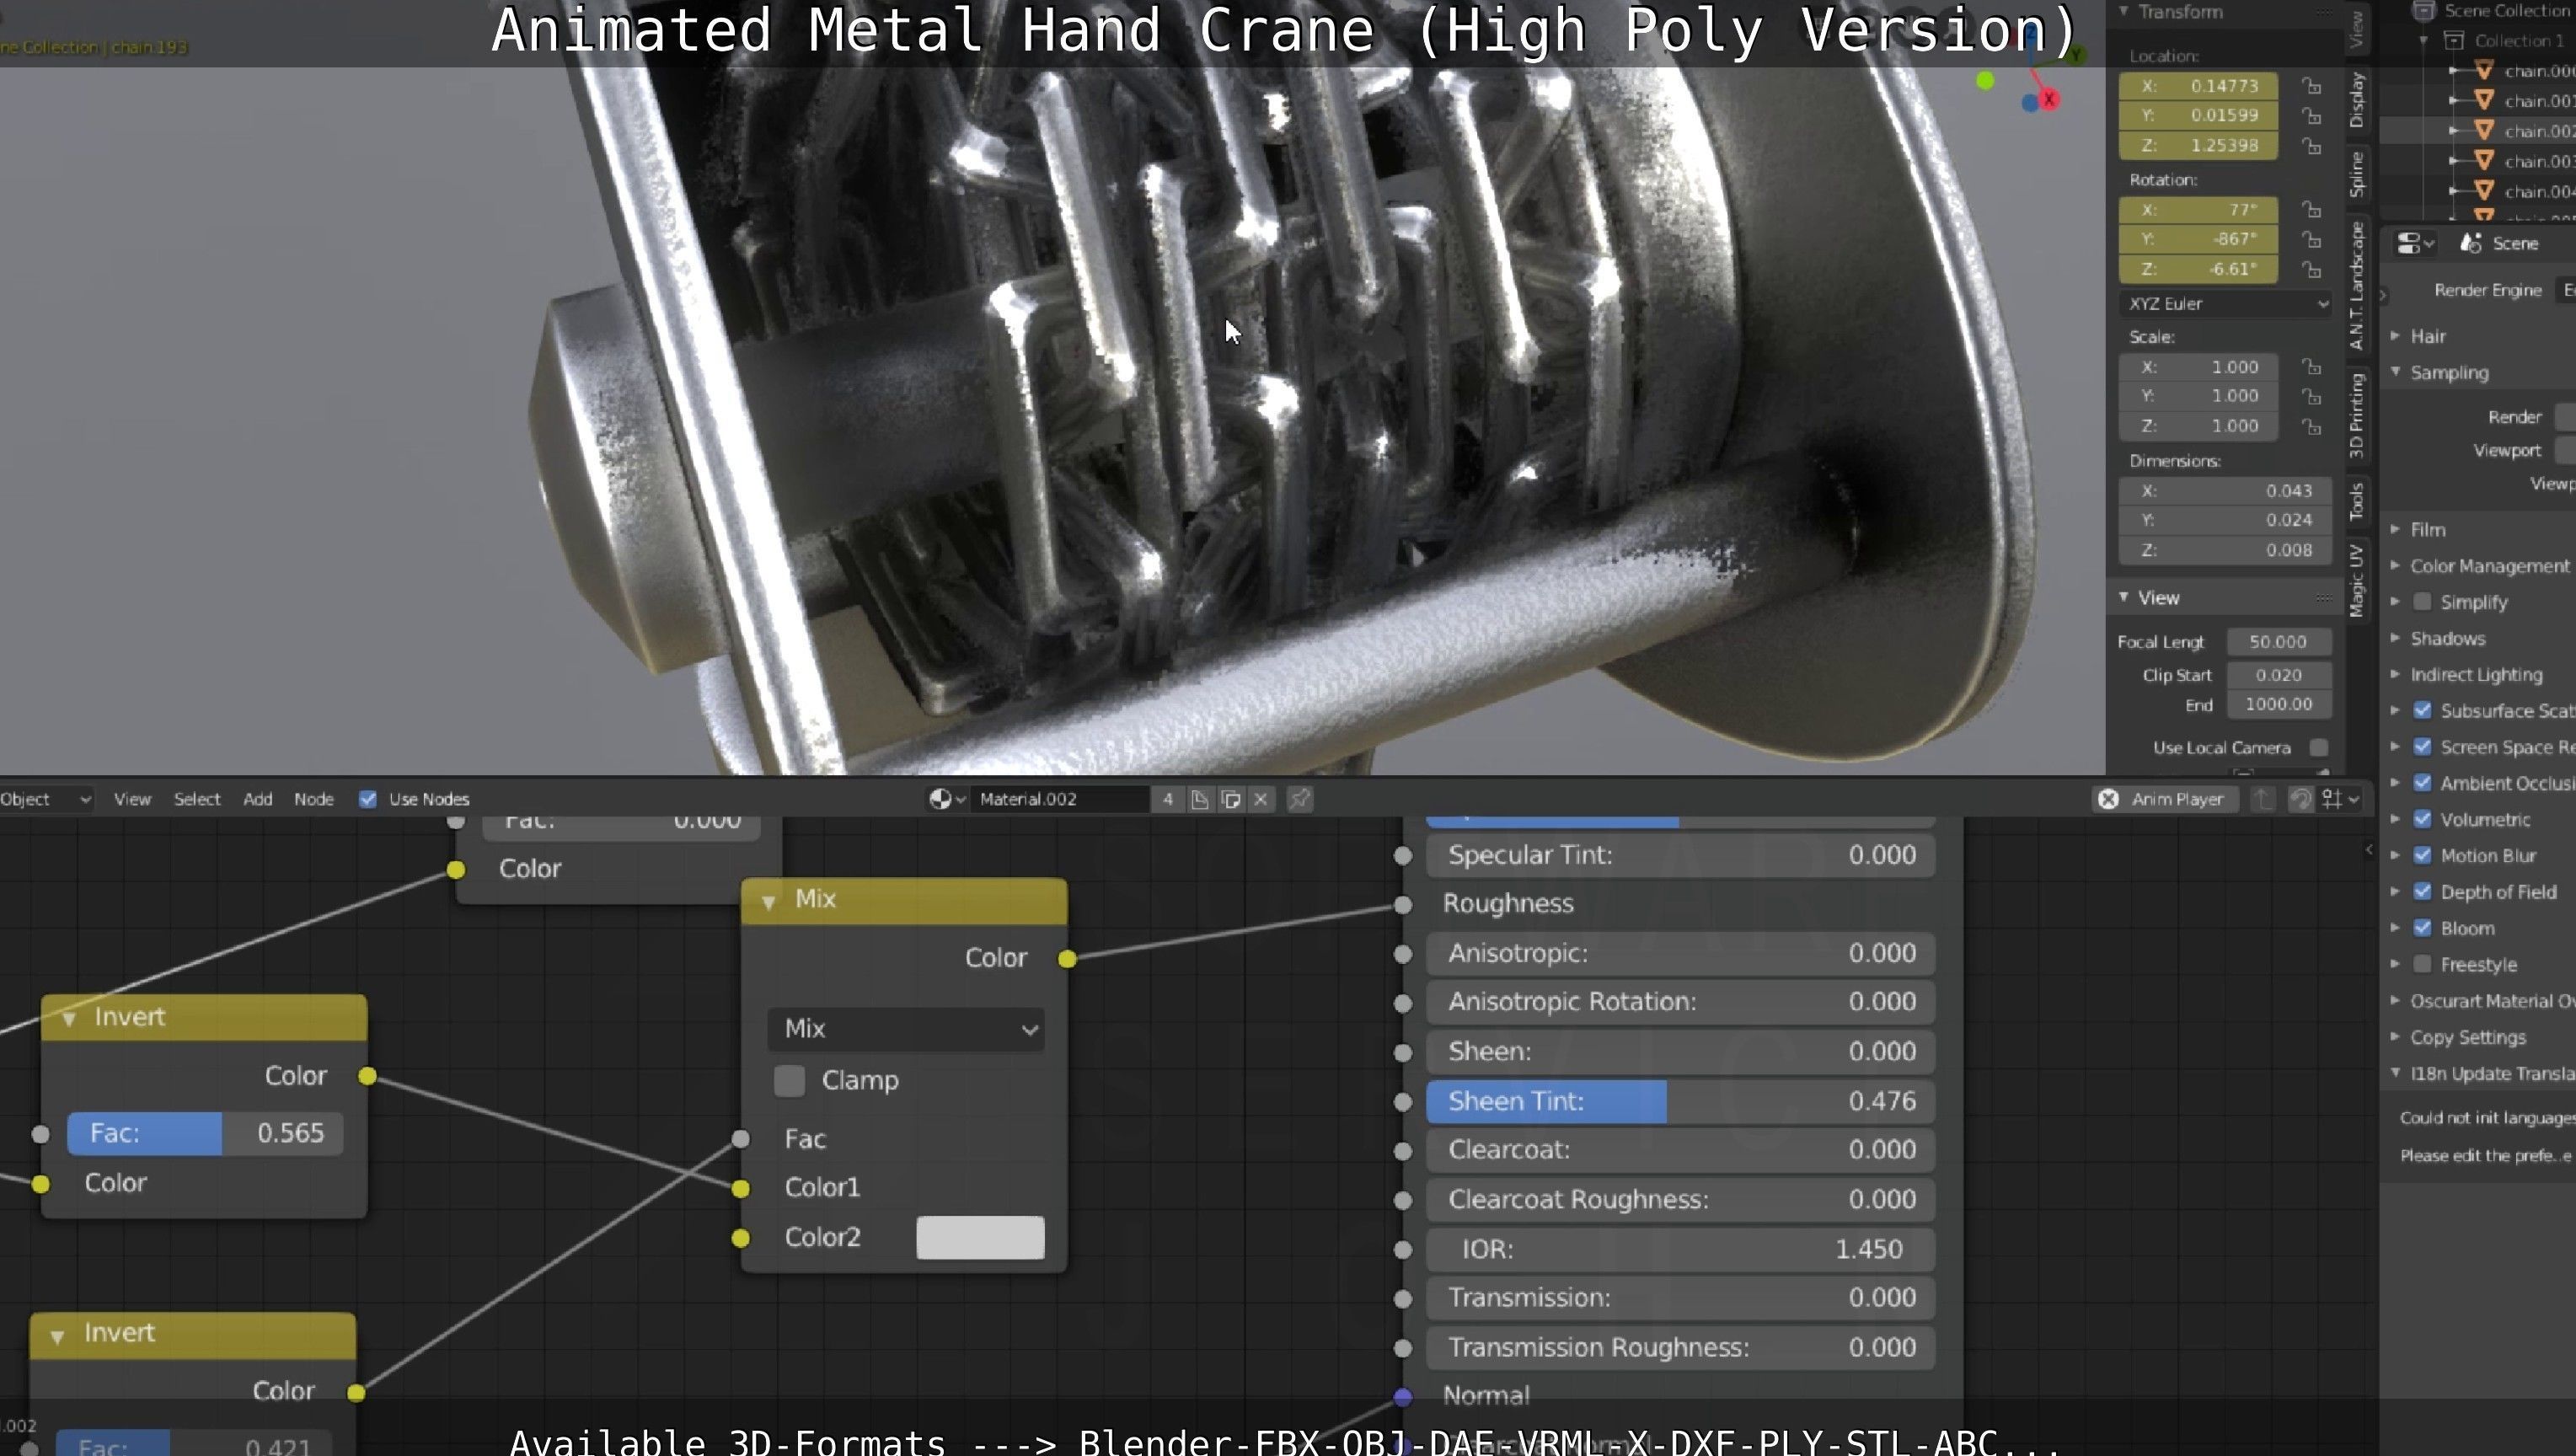Enable the Simplify checkbox
This screenshot has width=2576, height=1456.
click(x=2422, y=602)
